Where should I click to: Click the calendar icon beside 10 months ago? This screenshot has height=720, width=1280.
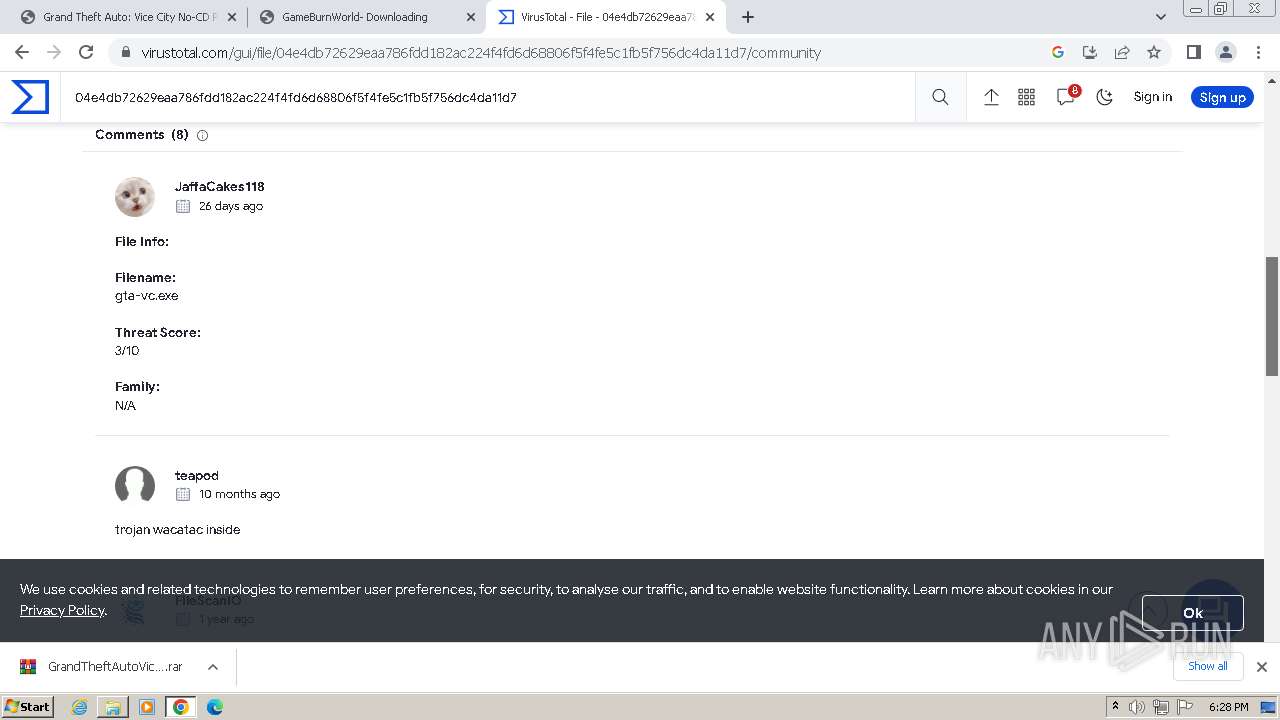(x=183, y=494)
